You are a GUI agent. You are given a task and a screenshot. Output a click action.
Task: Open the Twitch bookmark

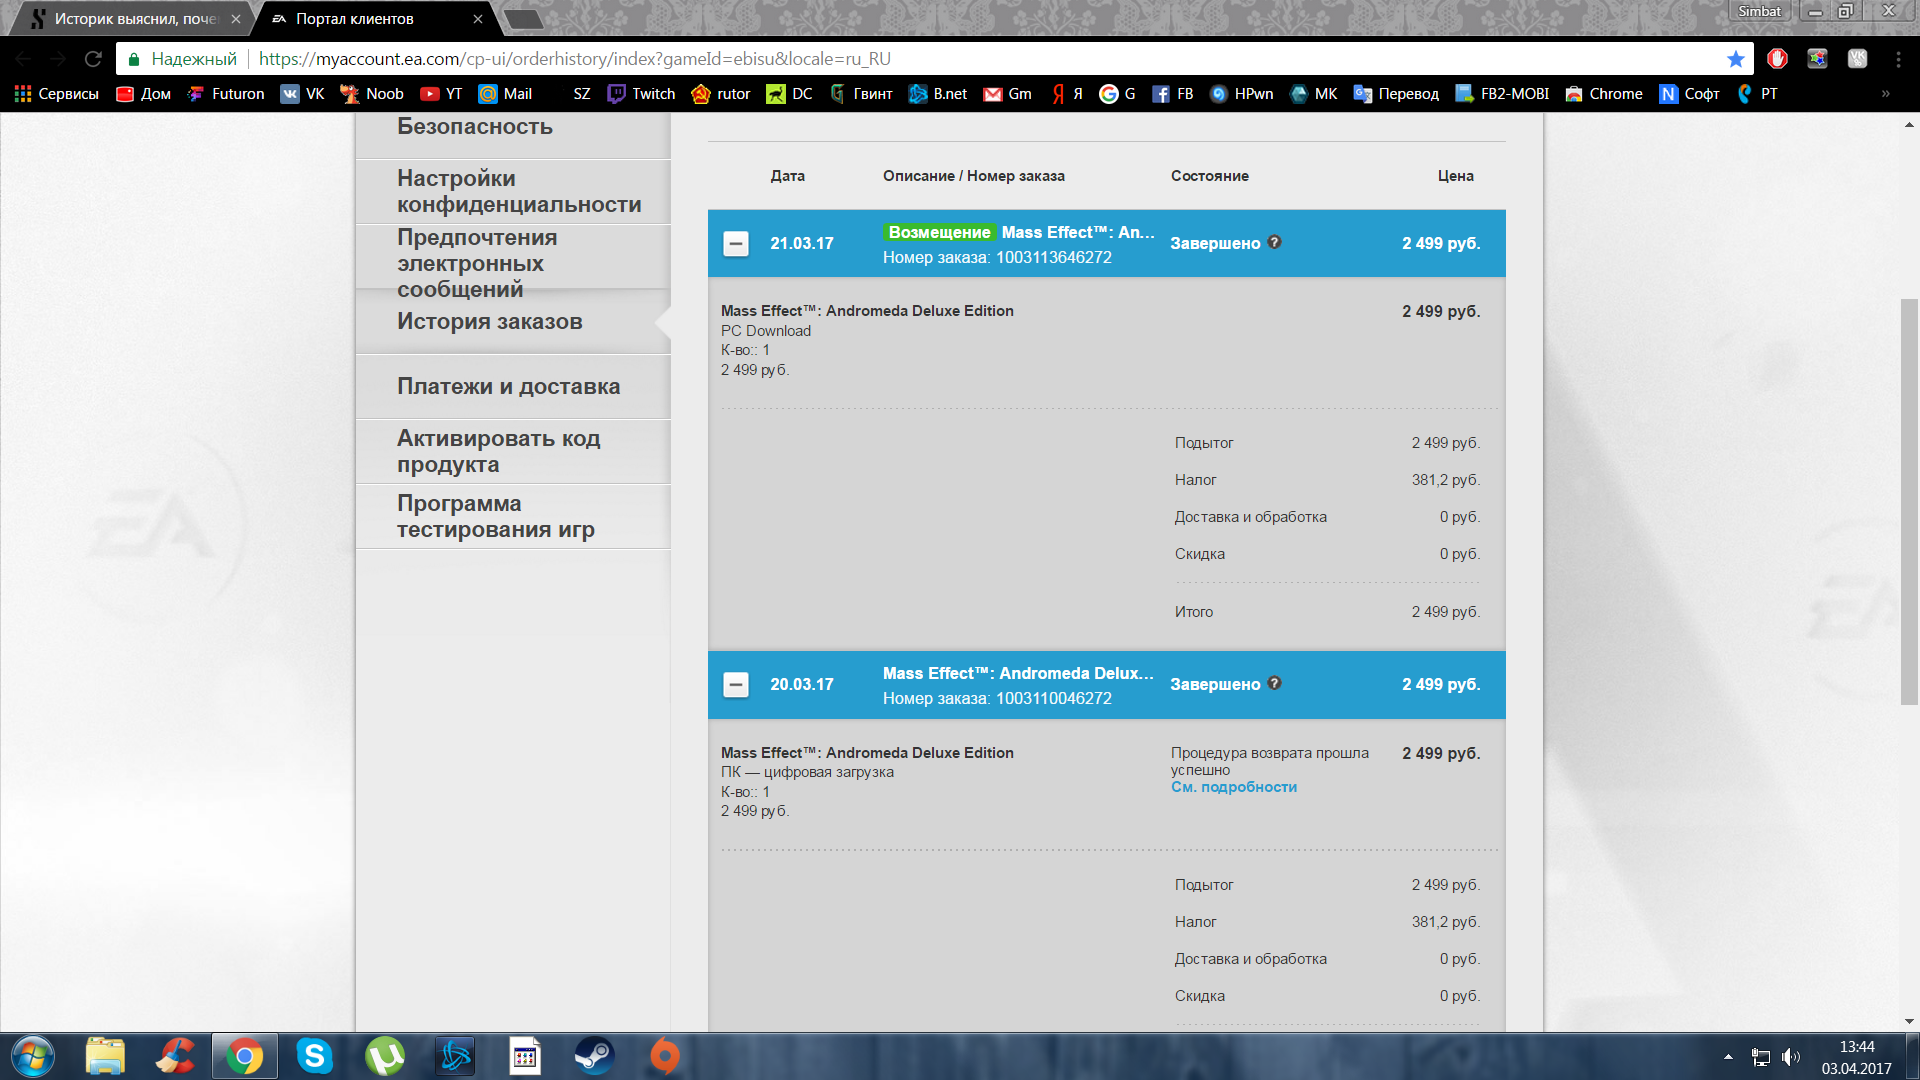[x=641, y=94]
